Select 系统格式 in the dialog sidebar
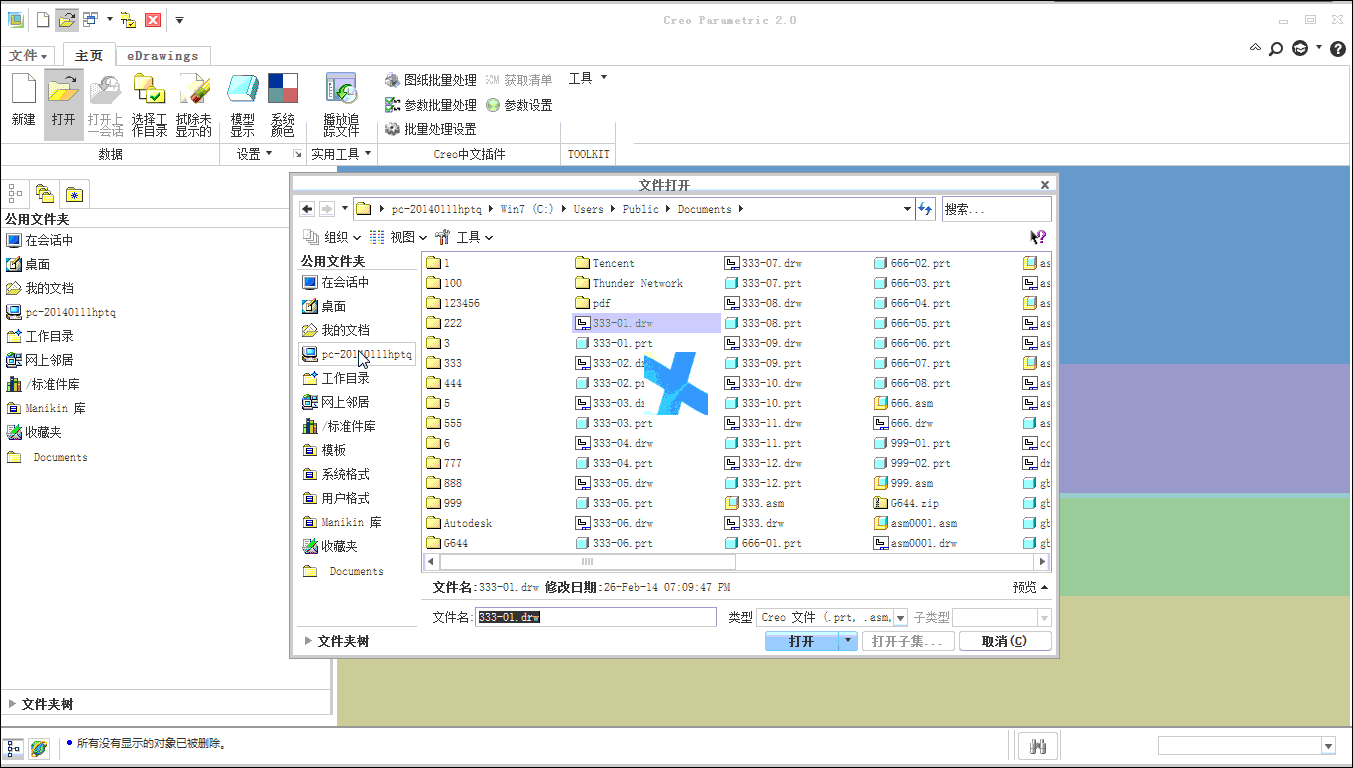The height and width of the screenshot is (768, 1353). (x=337, y=474)
